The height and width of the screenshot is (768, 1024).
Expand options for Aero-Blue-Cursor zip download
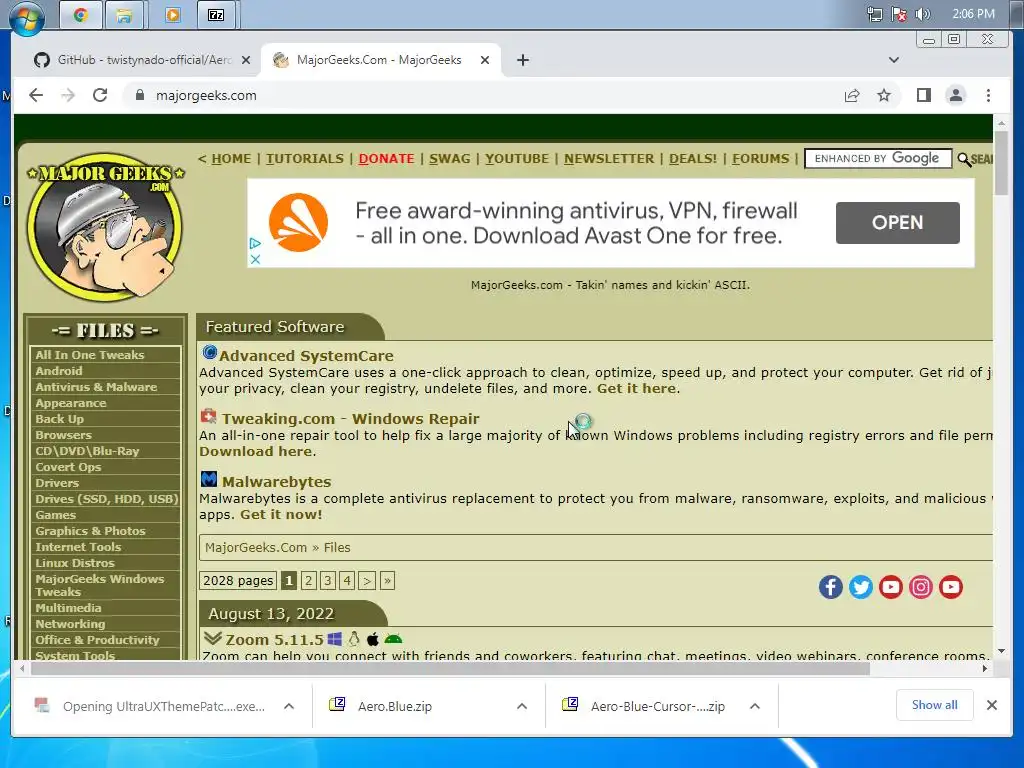tap(754, 706)
